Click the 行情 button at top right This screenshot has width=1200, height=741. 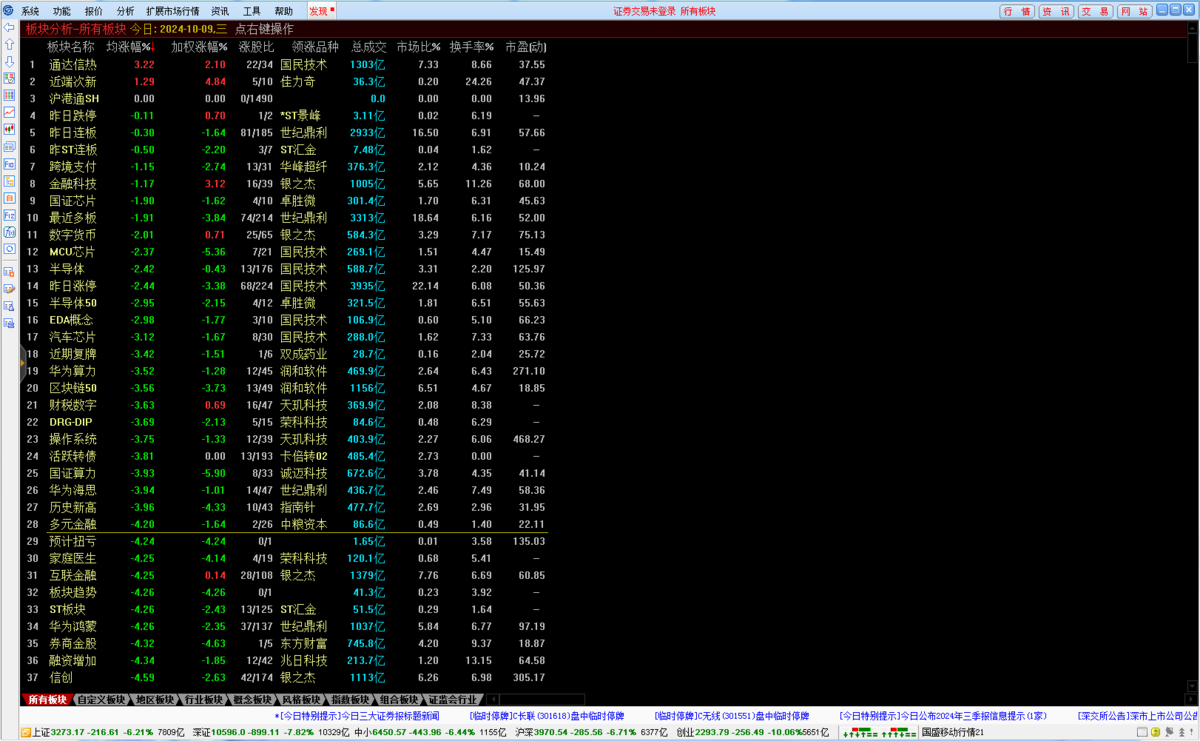pyautogui.click(x=1017, y=11)
